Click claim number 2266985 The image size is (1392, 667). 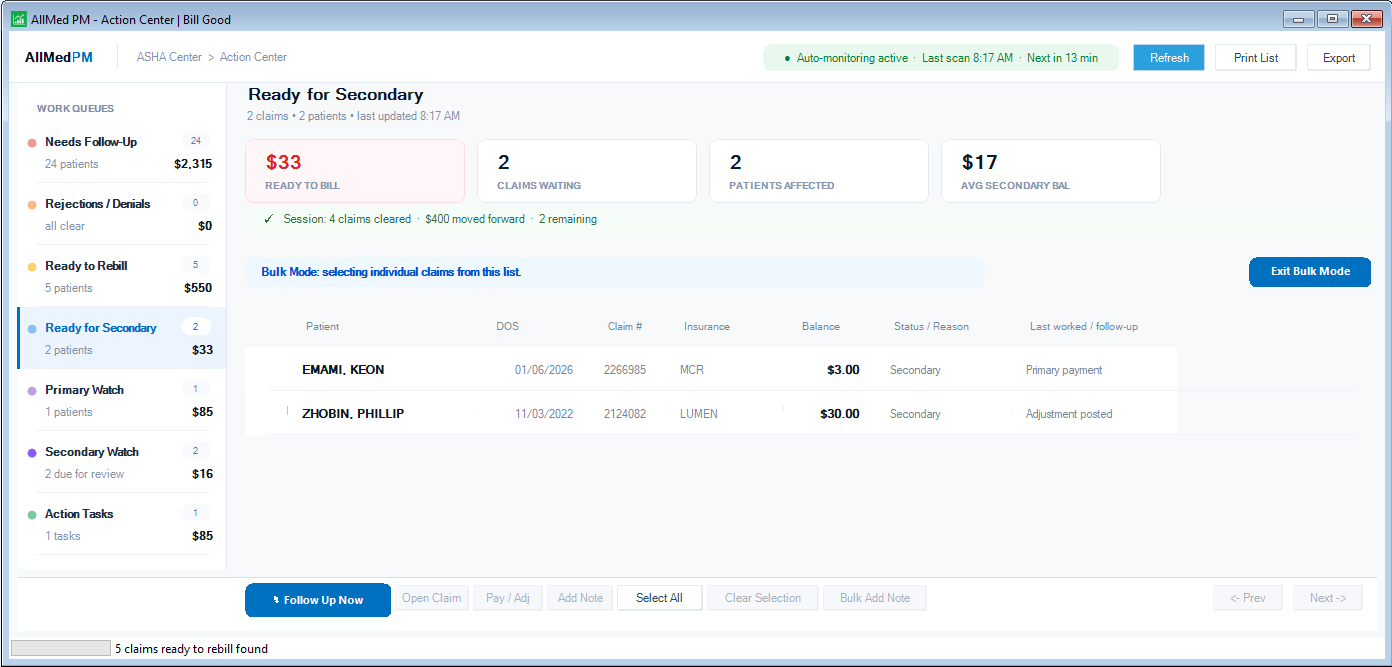[625, 370]
